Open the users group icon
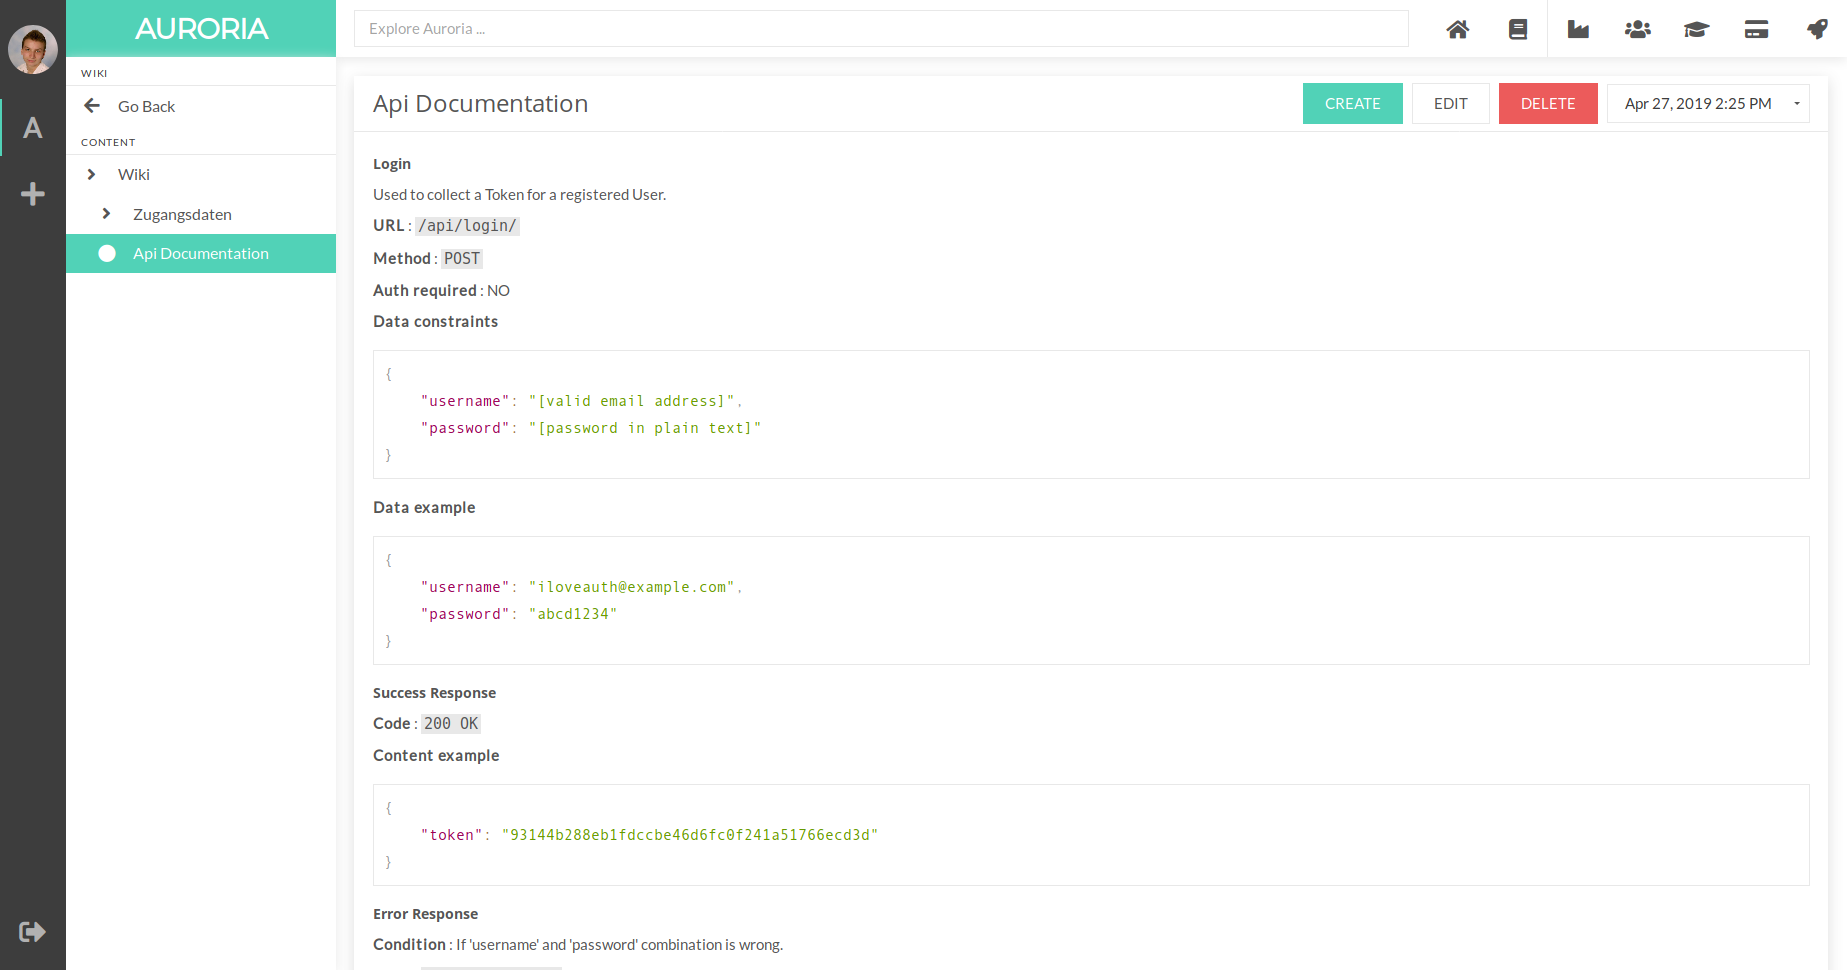Image resolution: width=1847 pixels, height=970 pixels. click(1637, 29)
